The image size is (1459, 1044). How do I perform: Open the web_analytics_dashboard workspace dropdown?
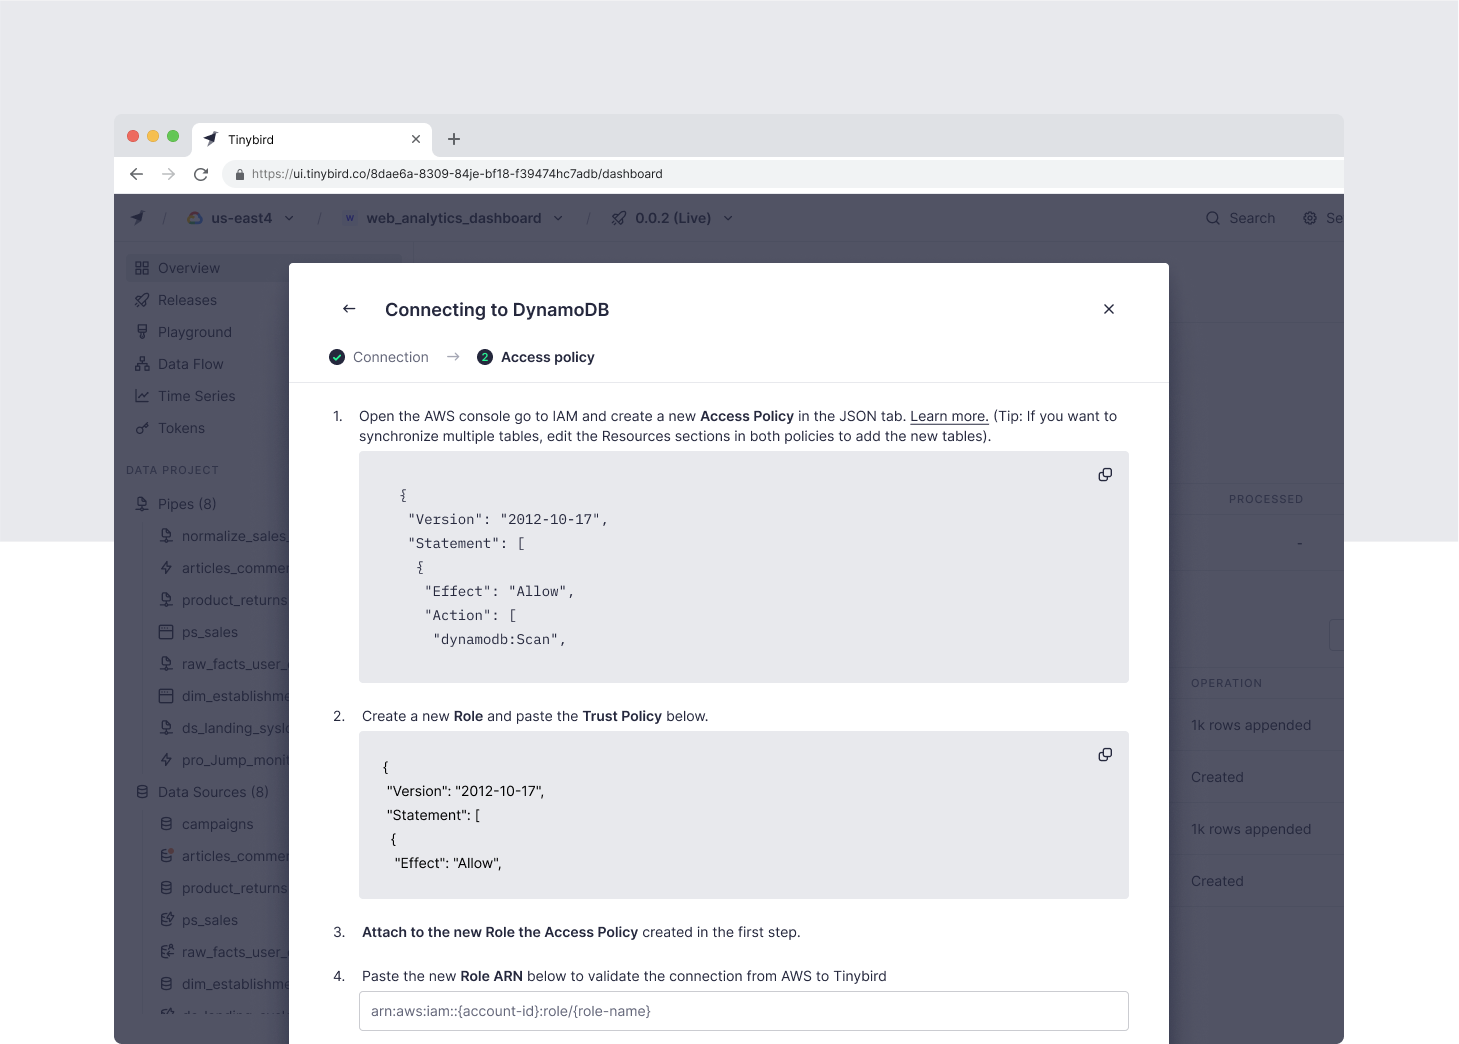tap(558, 218)
